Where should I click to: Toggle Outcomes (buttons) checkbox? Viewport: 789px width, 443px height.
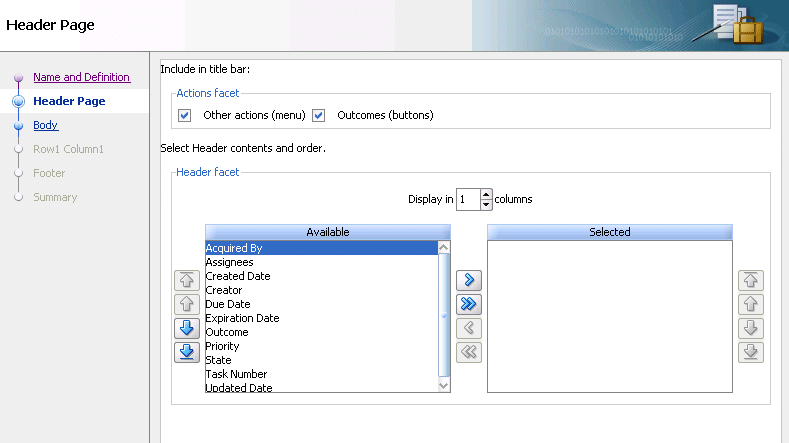pyautogui.click(x=319, y=116)
